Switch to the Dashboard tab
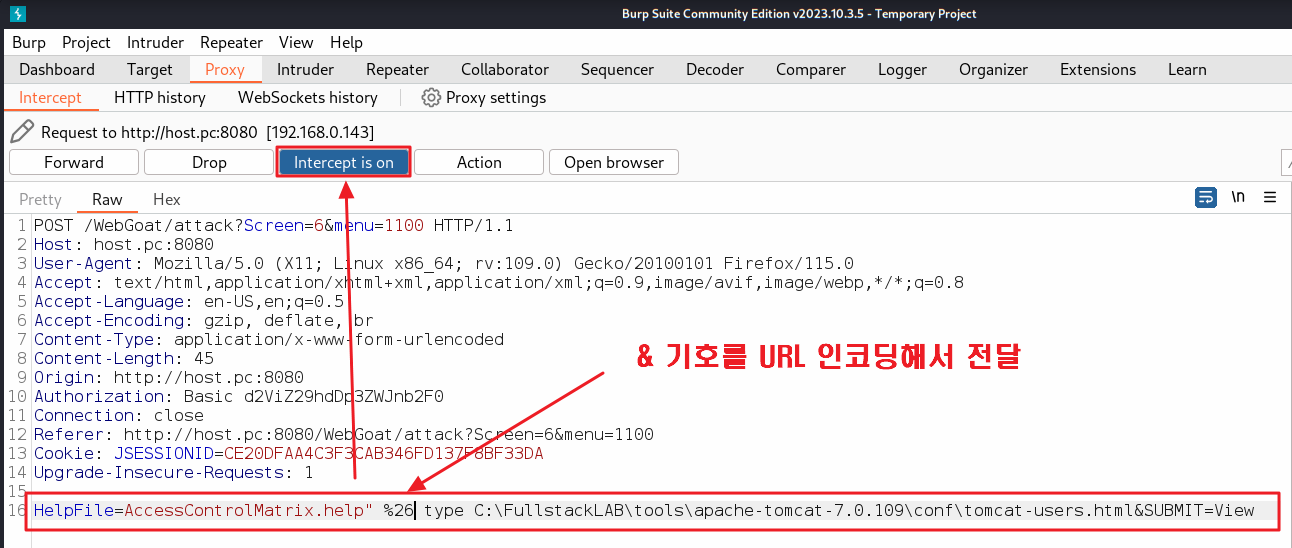The height and width of the screenshot is (548, 1292). point(57,69)
